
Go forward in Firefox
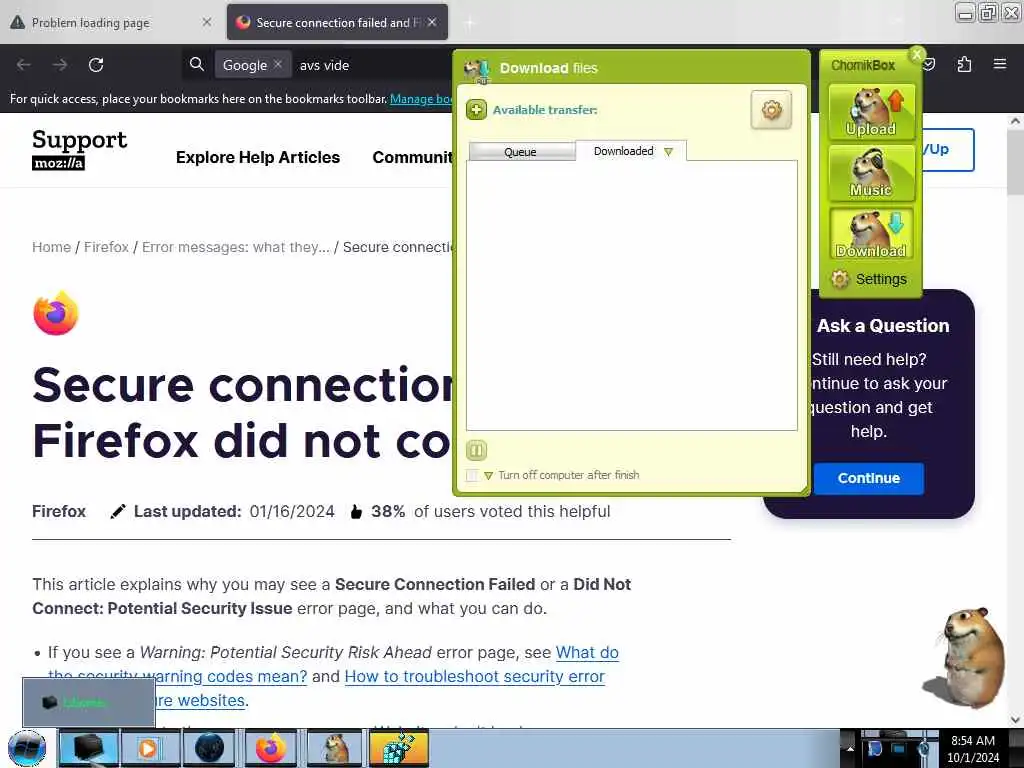pyautogui.click(x=60, y=65)
